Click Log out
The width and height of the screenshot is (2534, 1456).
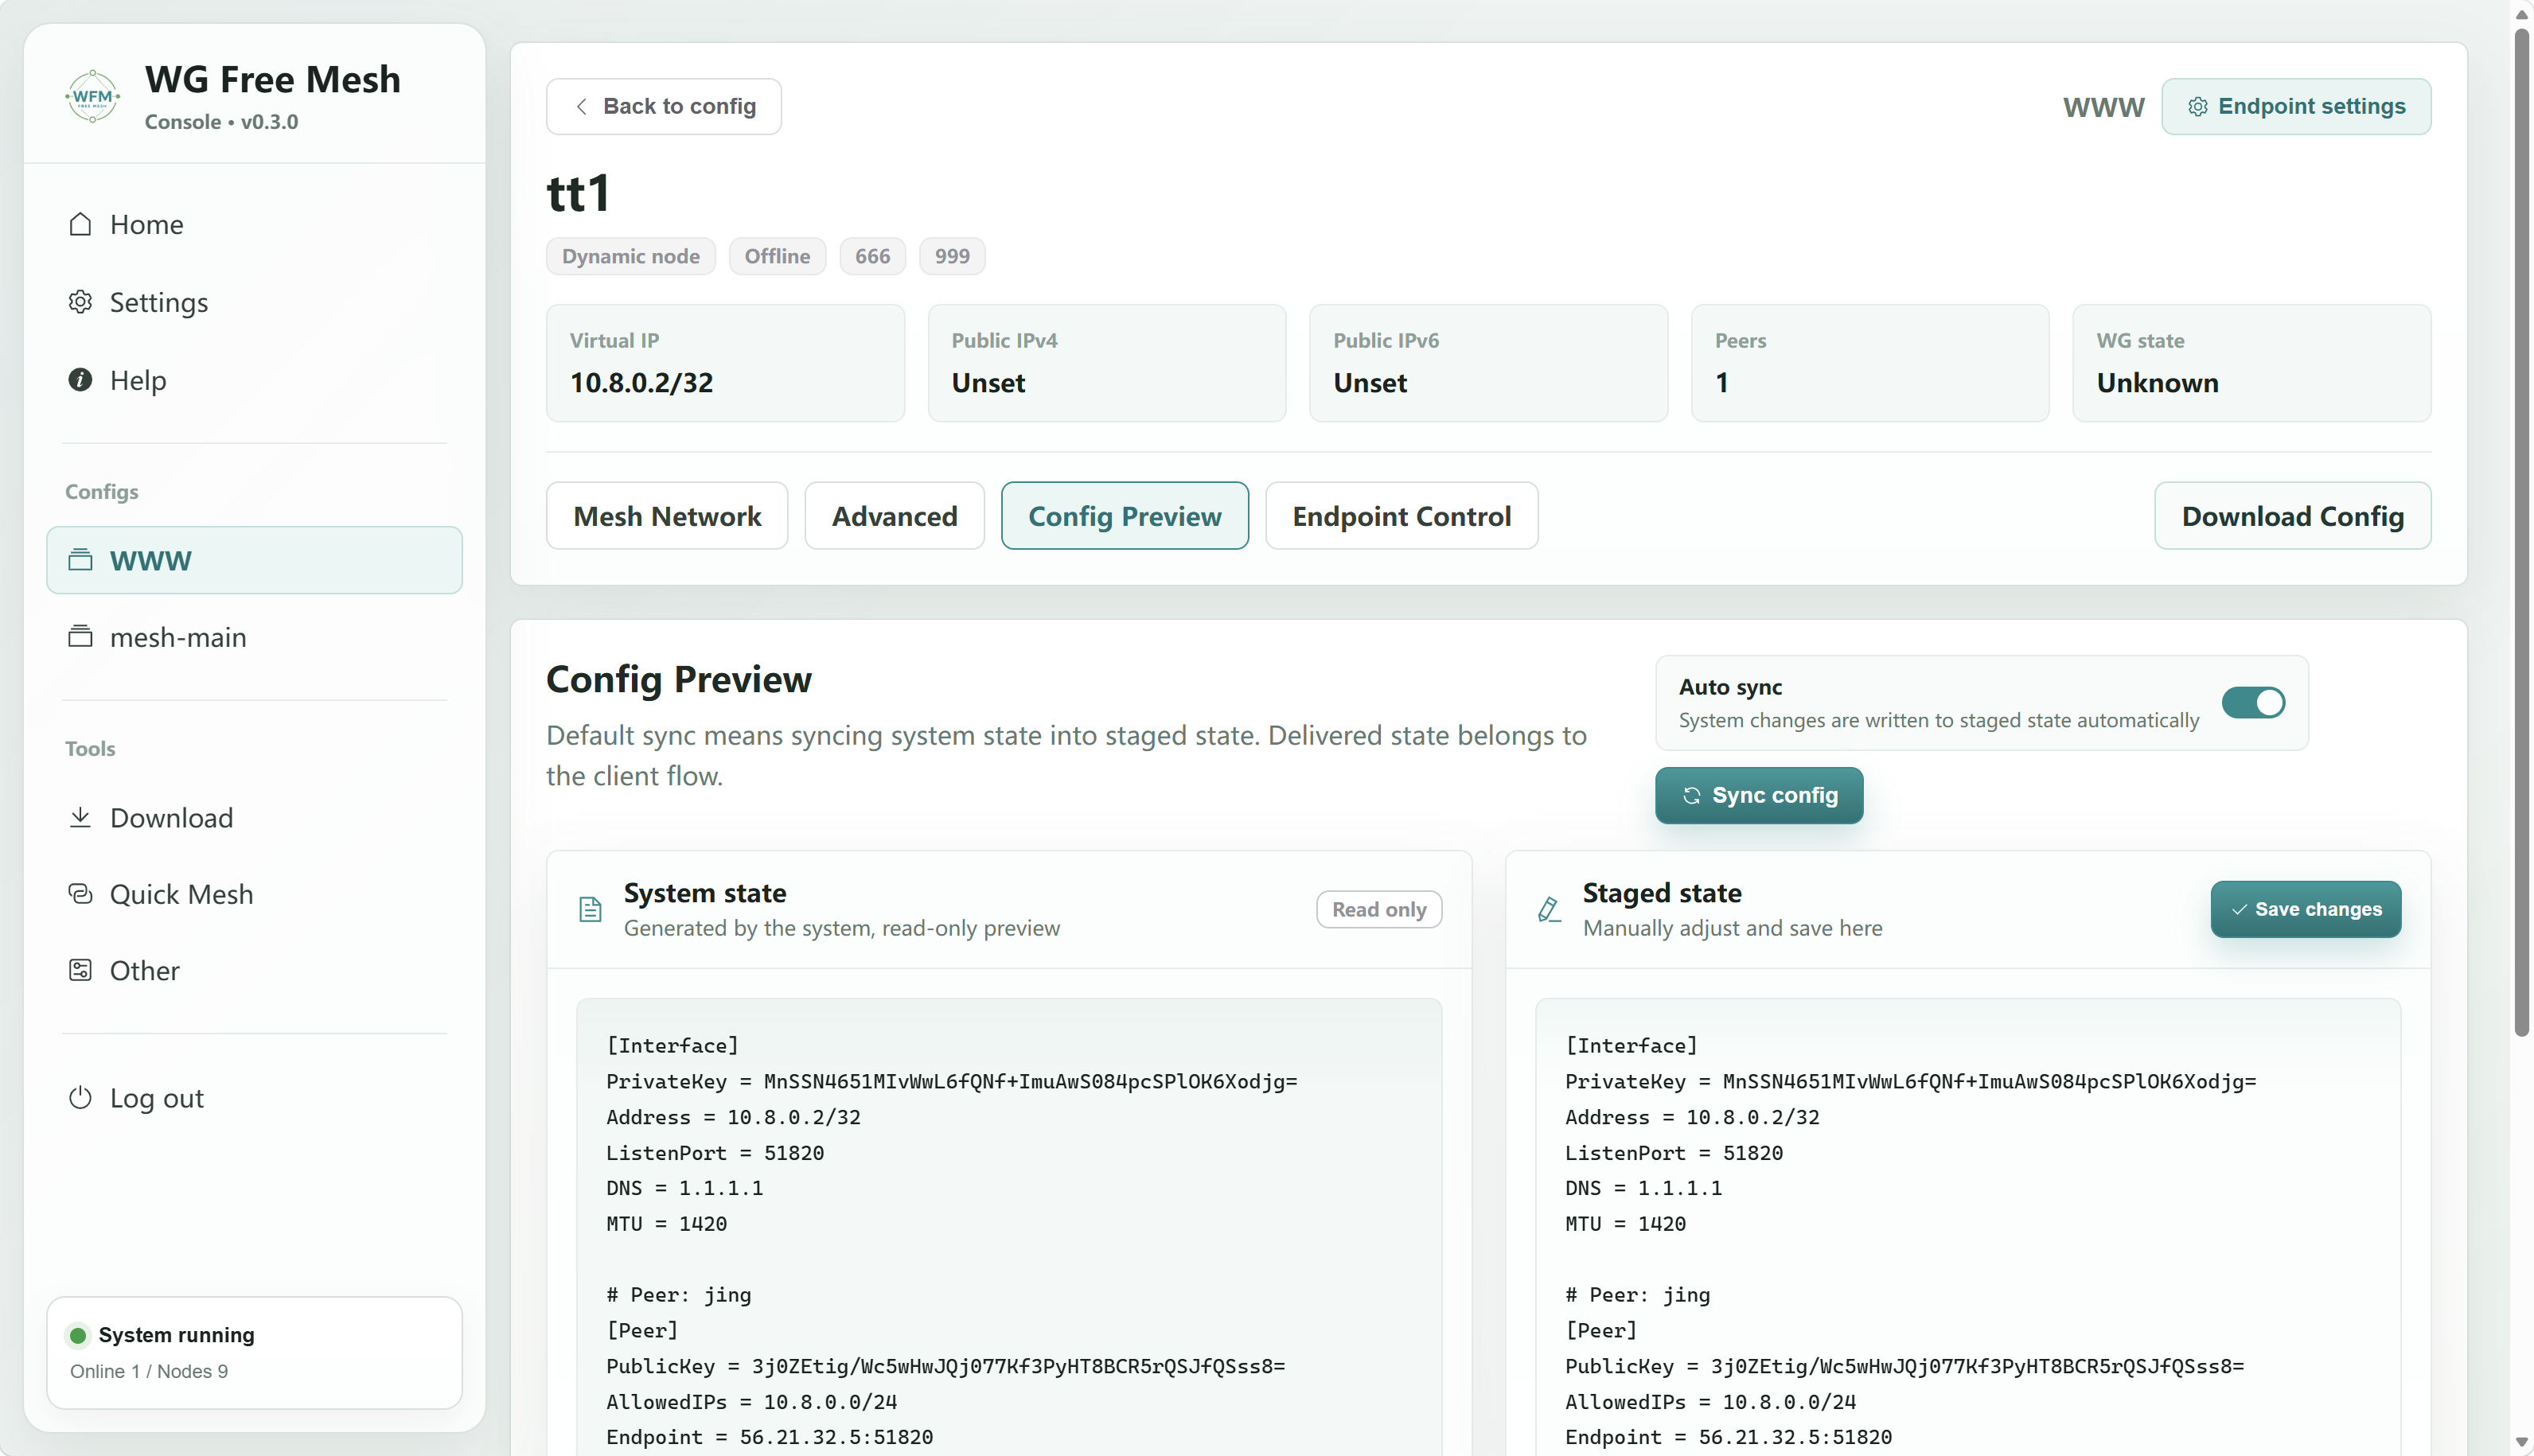tap(254, 1098)
